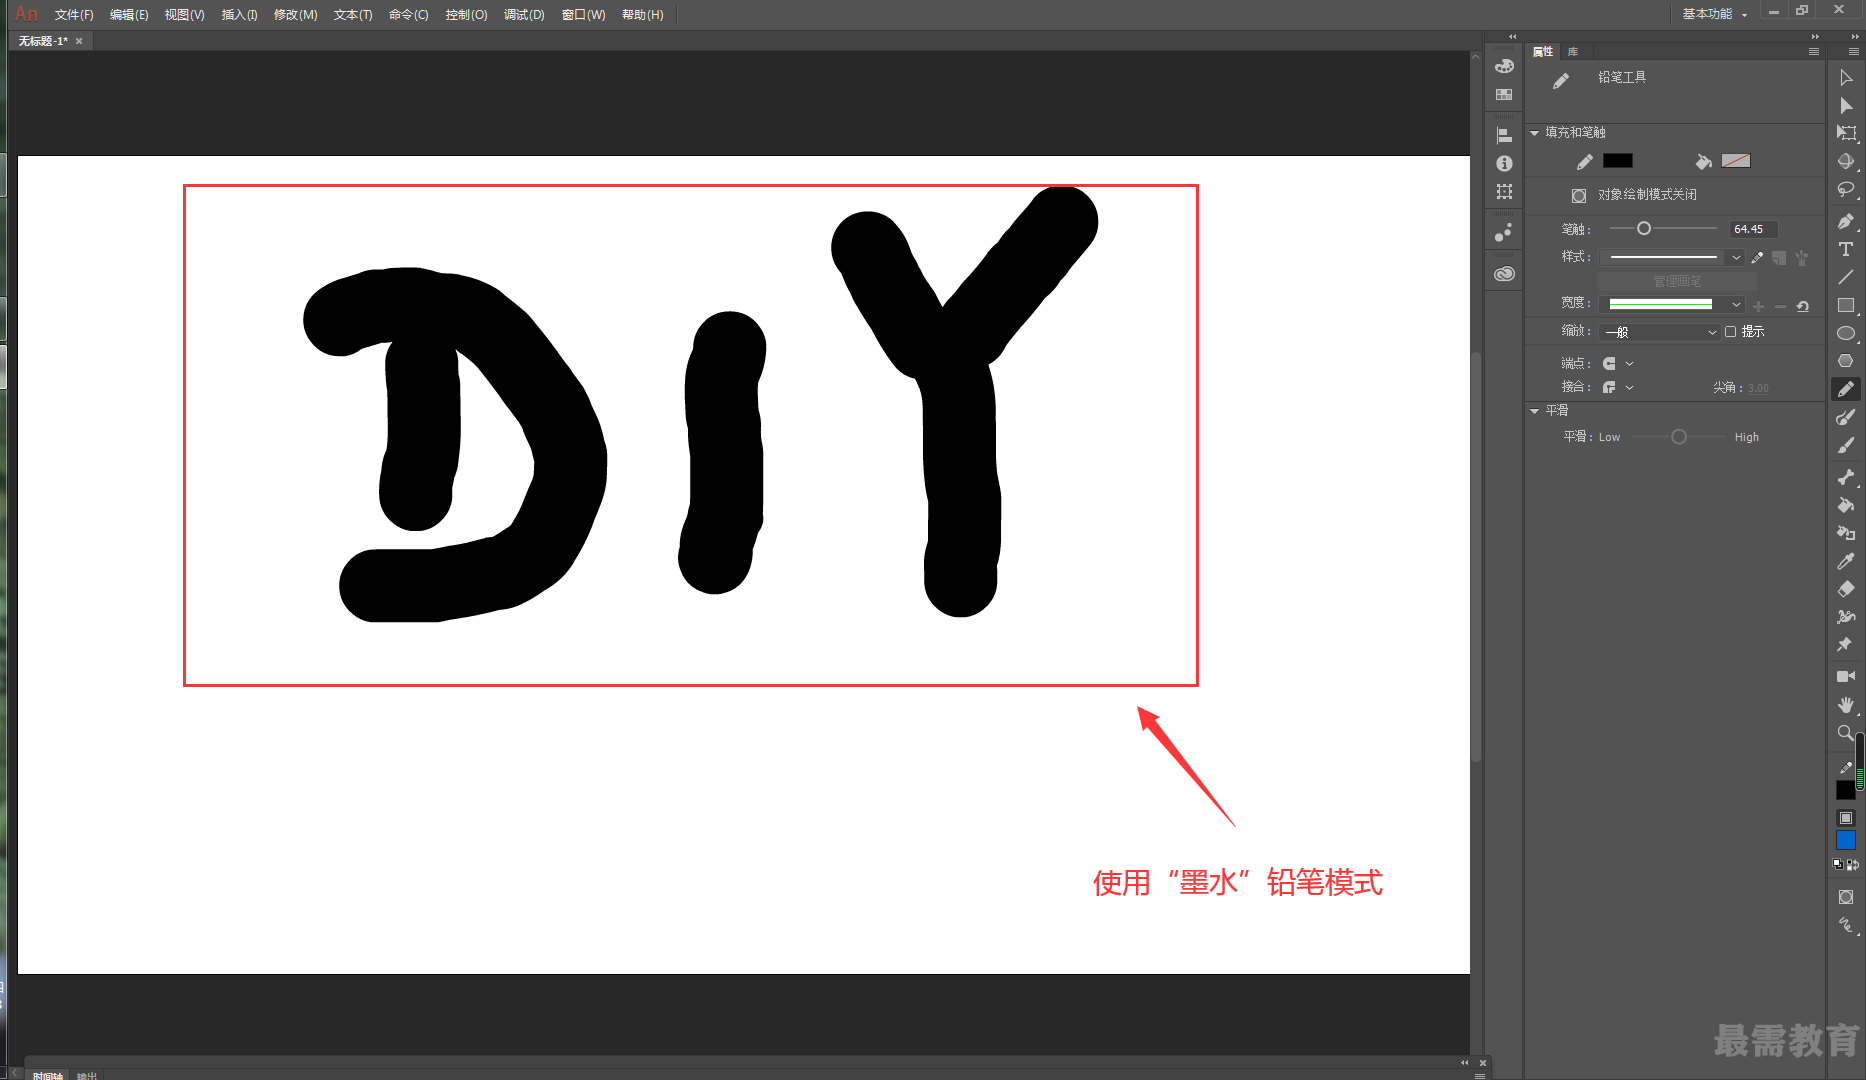Open the Info panel icon
Image resolution: width=1866 pixels, height=1080 pixels.
point(1504,163)
